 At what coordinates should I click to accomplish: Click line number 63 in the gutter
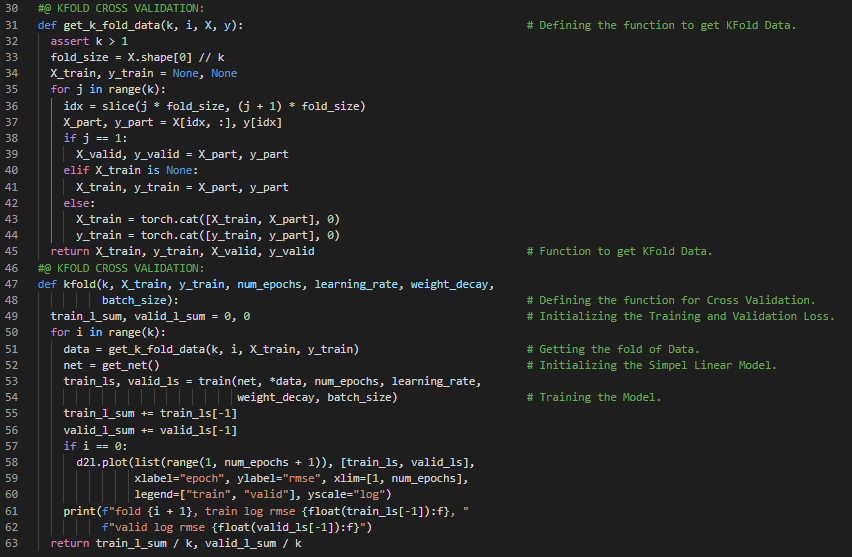[12, 543]
